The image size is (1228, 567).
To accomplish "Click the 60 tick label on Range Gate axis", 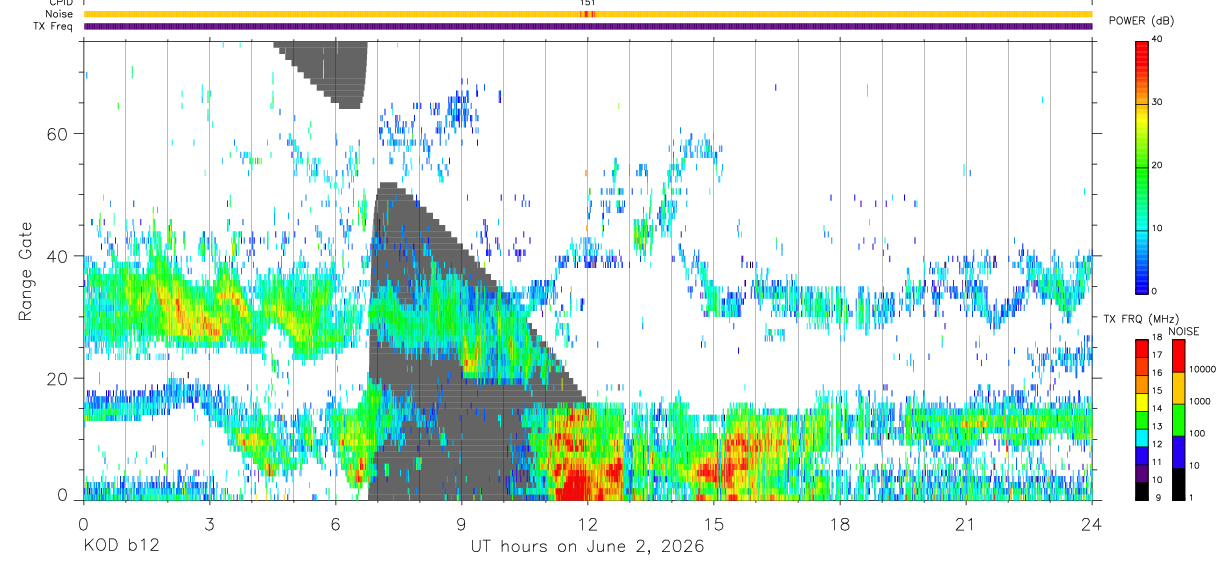I will [x=58, y=134].
